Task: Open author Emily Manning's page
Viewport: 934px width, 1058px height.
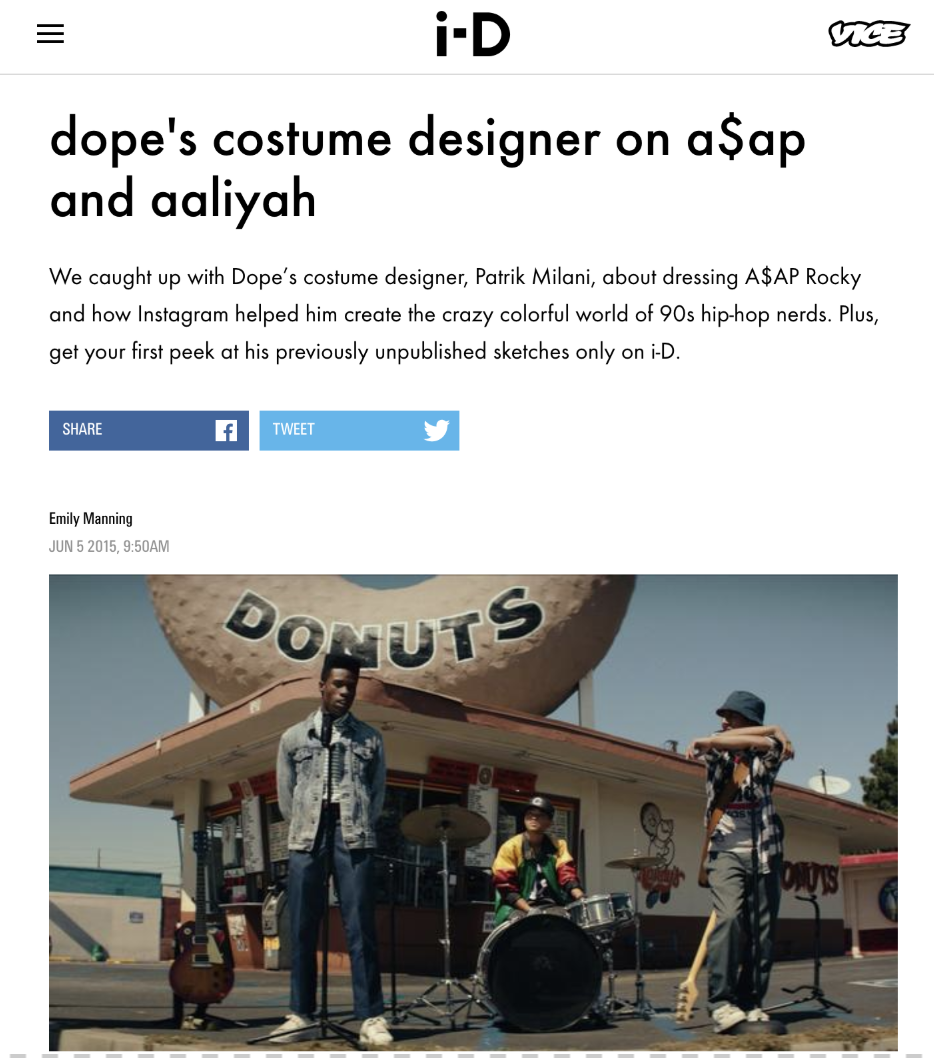Action: (x=90, y=518)
